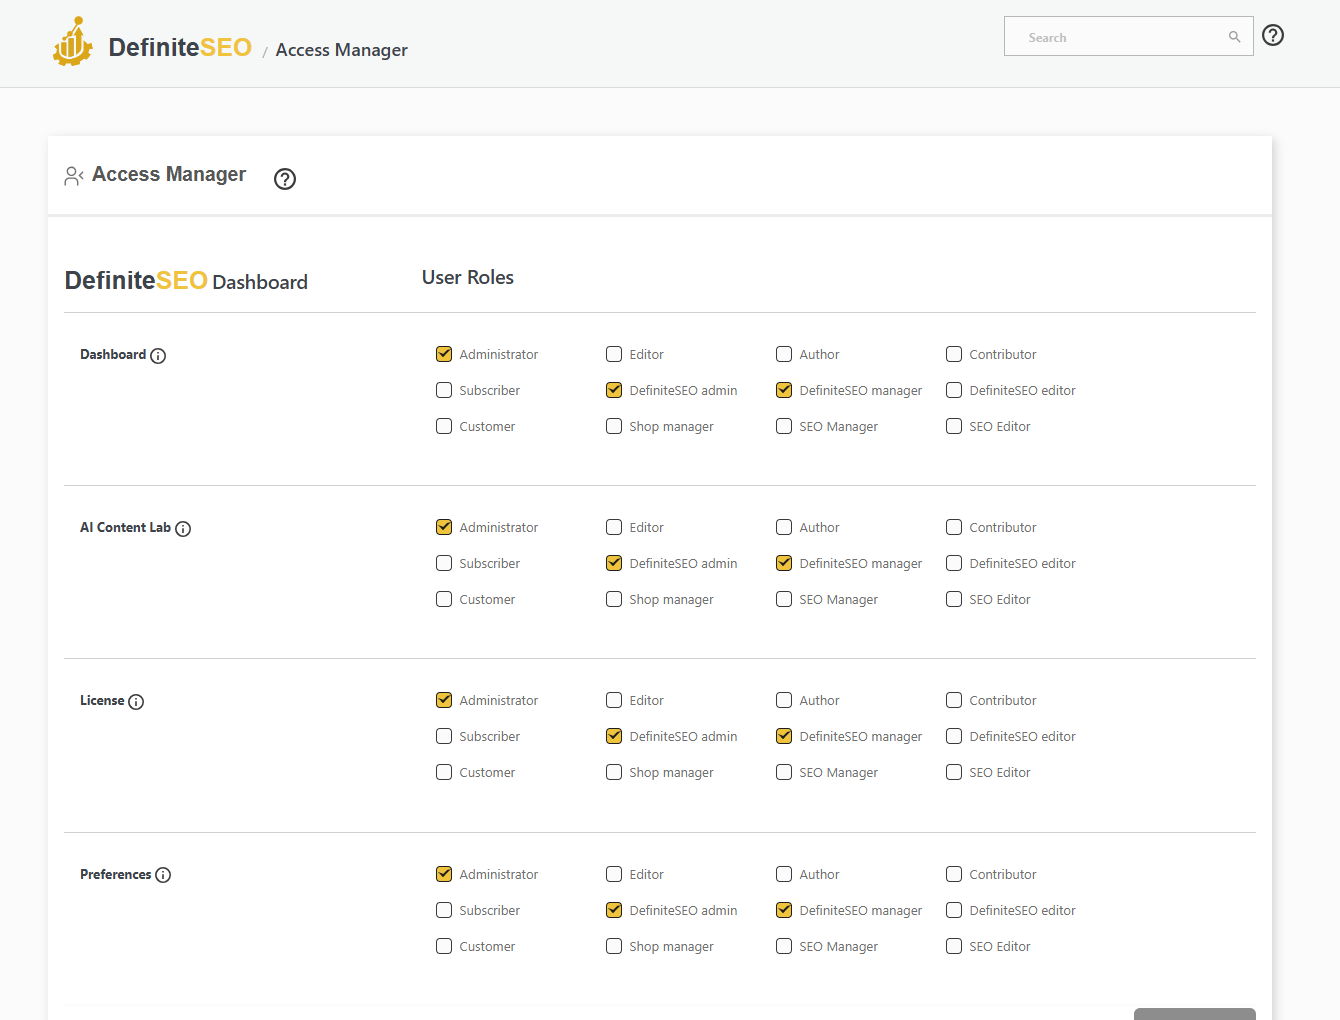Enable SEO Manager for Preferences

tap(784, 946)
